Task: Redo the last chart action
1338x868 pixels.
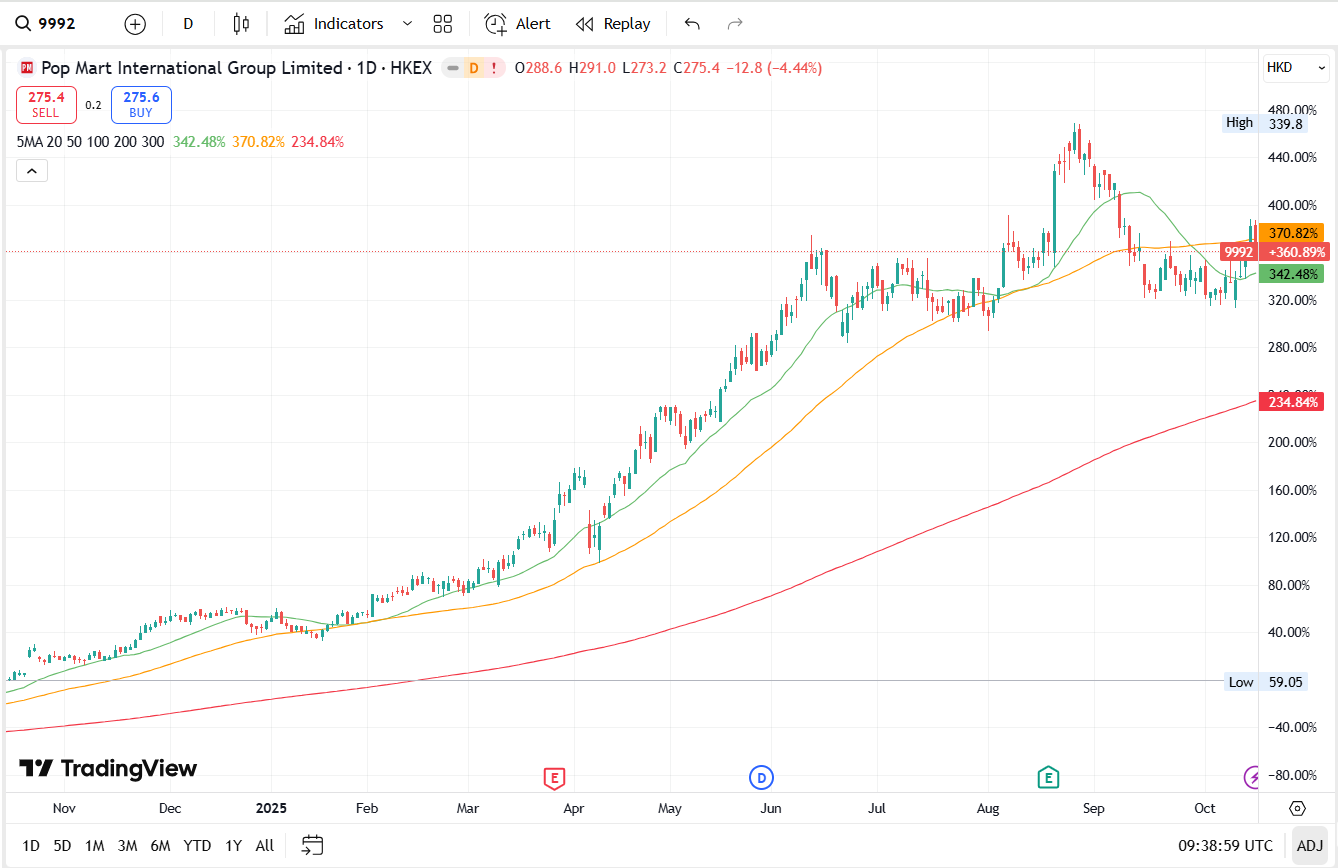Action: click(x=735, y=24)
